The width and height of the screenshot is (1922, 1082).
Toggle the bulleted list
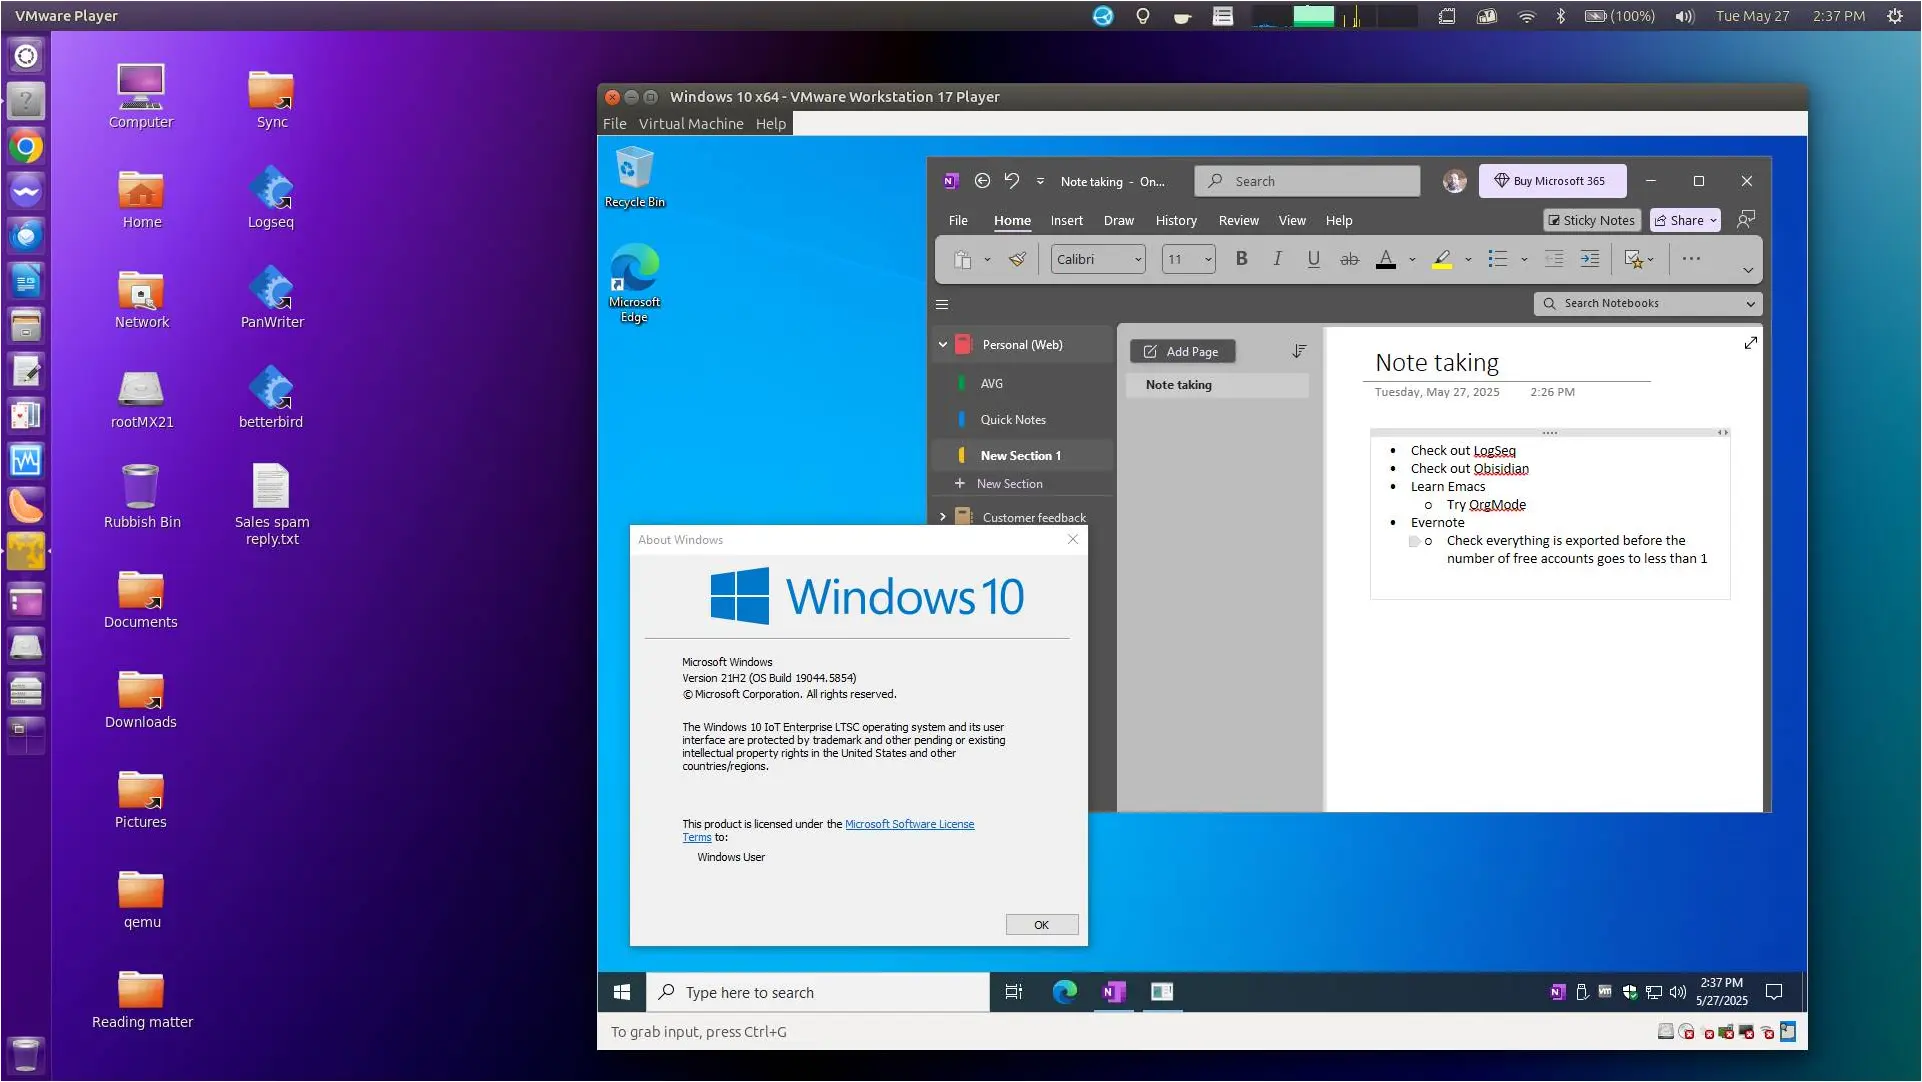(x=1497, y=259)
